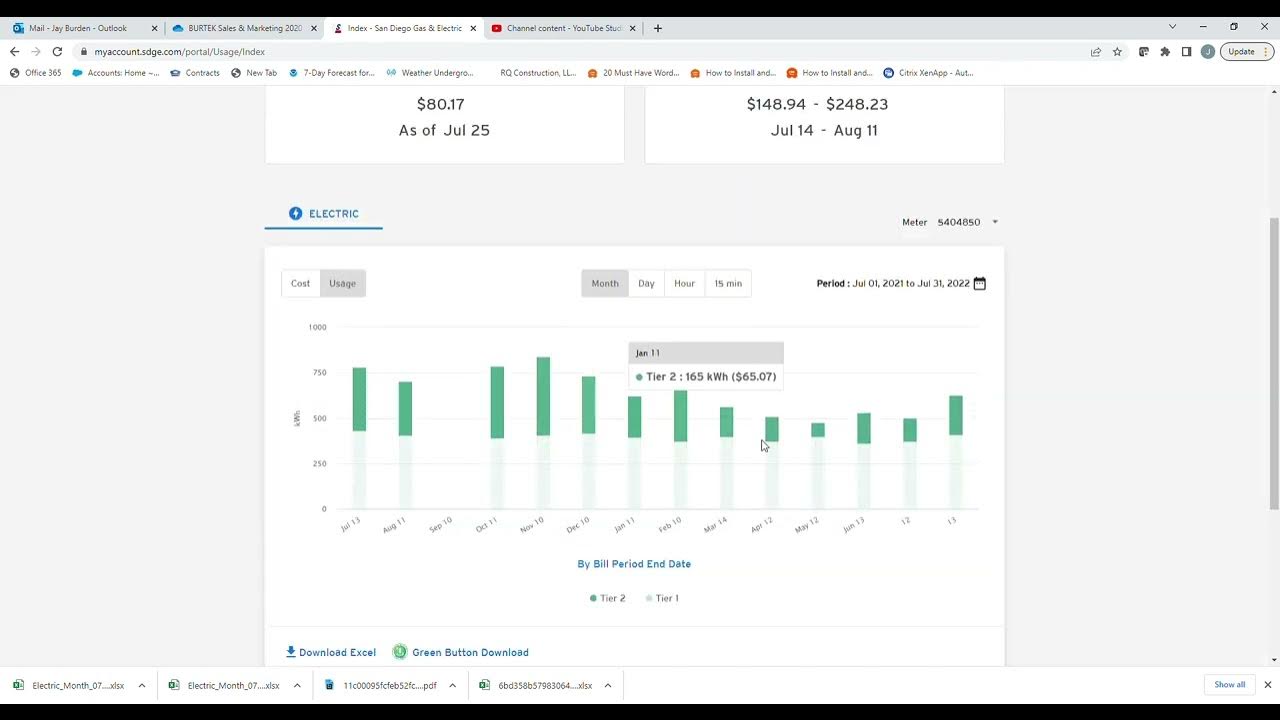Click the Green Button Download link
The width and height of the screenshot is (1280, 720).
pos(461,652)
